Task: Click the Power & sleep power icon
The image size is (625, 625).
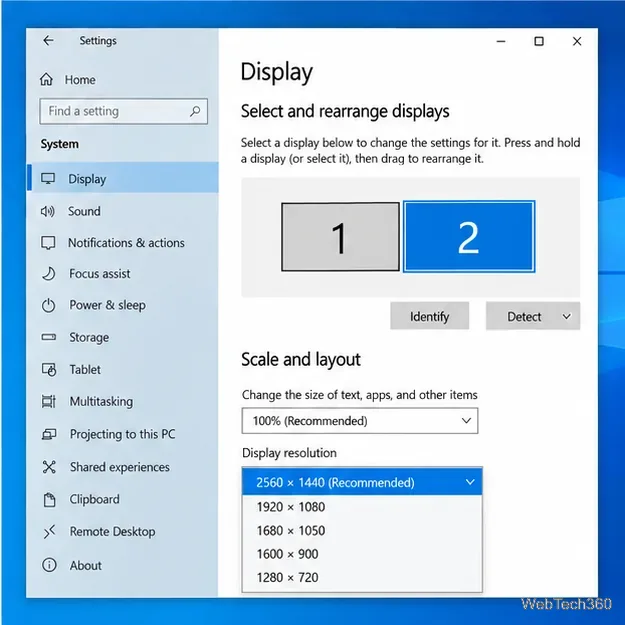Action: click(x=49, y=305)
